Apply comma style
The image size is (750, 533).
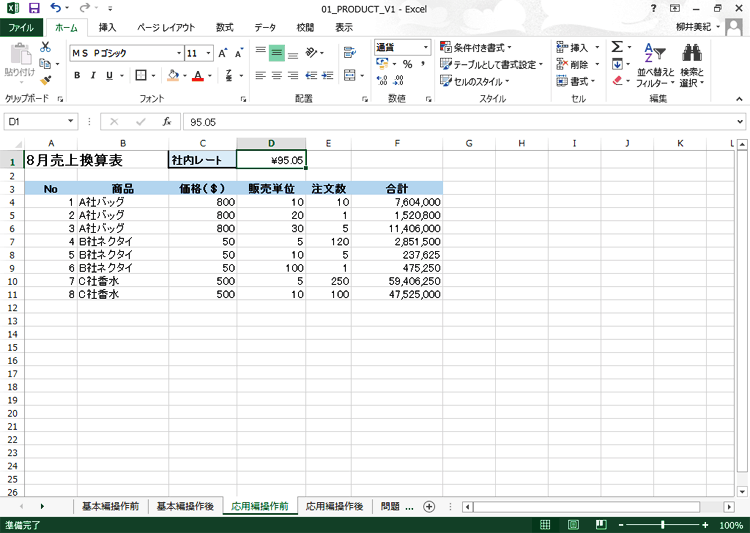coord(423,64)
